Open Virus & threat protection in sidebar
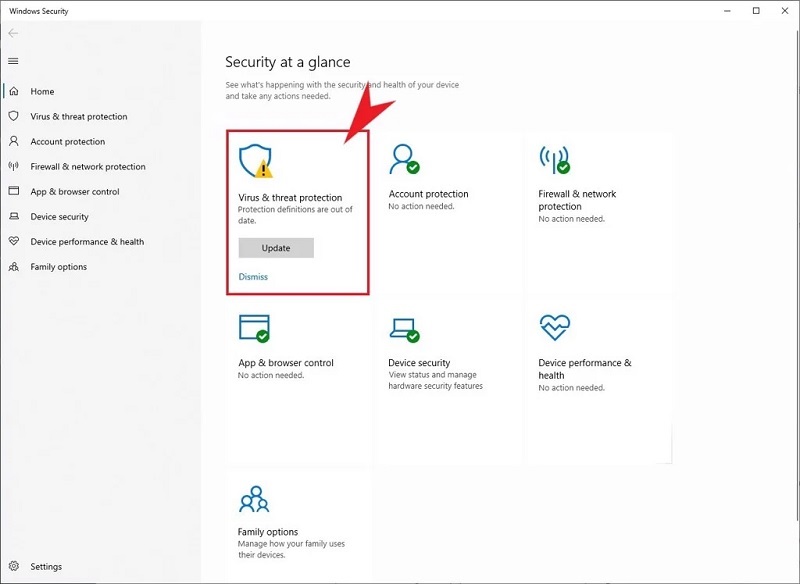The height and width of the screenshot is (584, 800). pos(78,116)
